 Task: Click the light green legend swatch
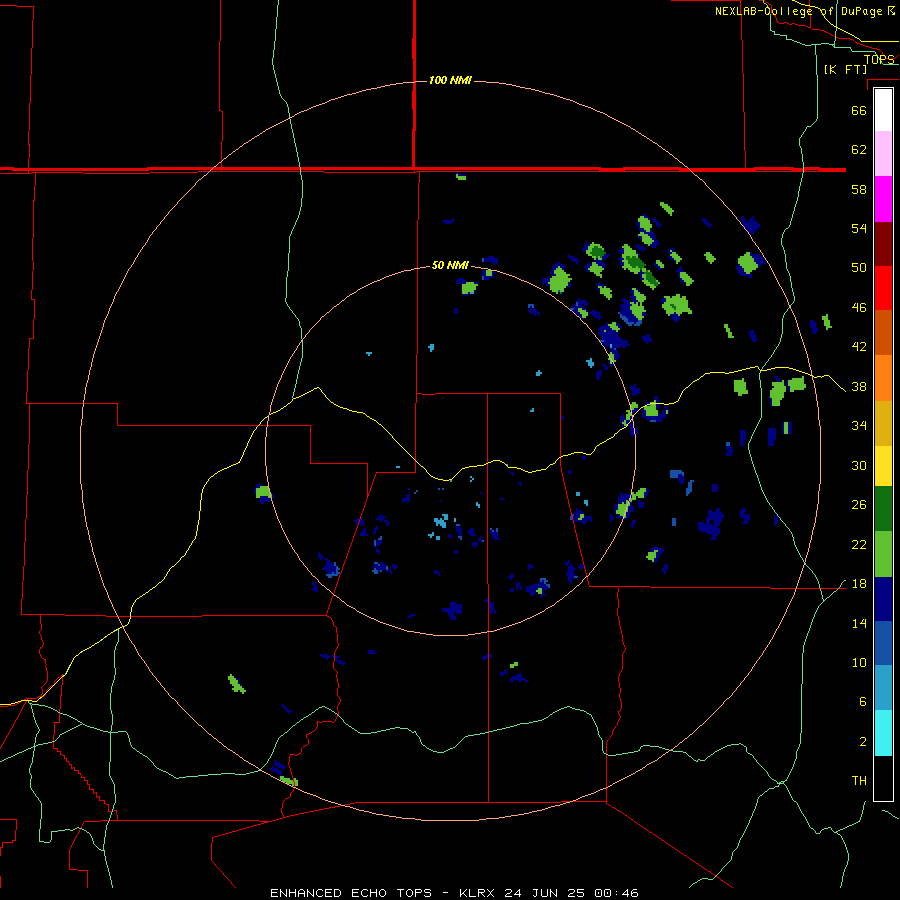click(883, 554)
